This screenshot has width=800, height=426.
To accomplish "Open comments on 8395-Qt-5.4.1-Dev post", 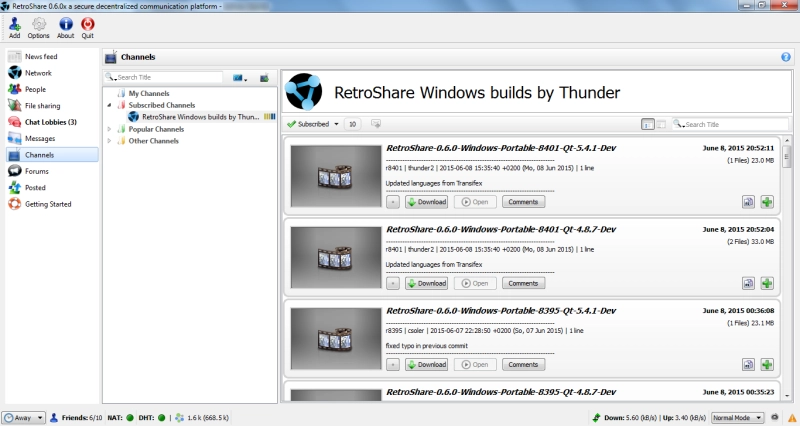I will (x=523, y=365).
